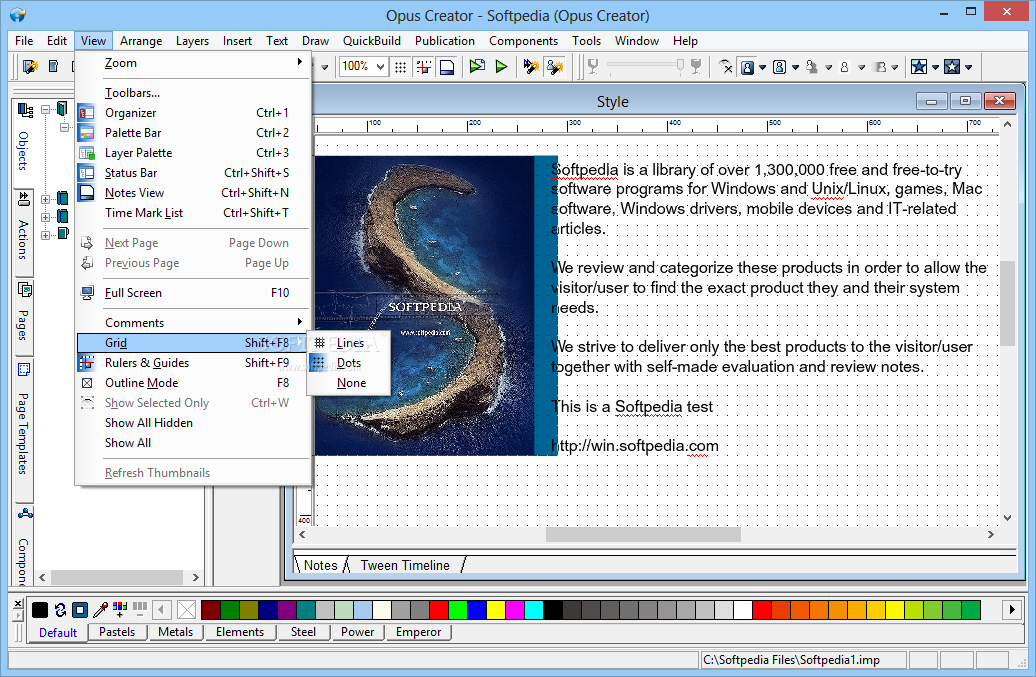Choose Organizer in the View menu
The image size is (1036, 677).
[193, 113]
